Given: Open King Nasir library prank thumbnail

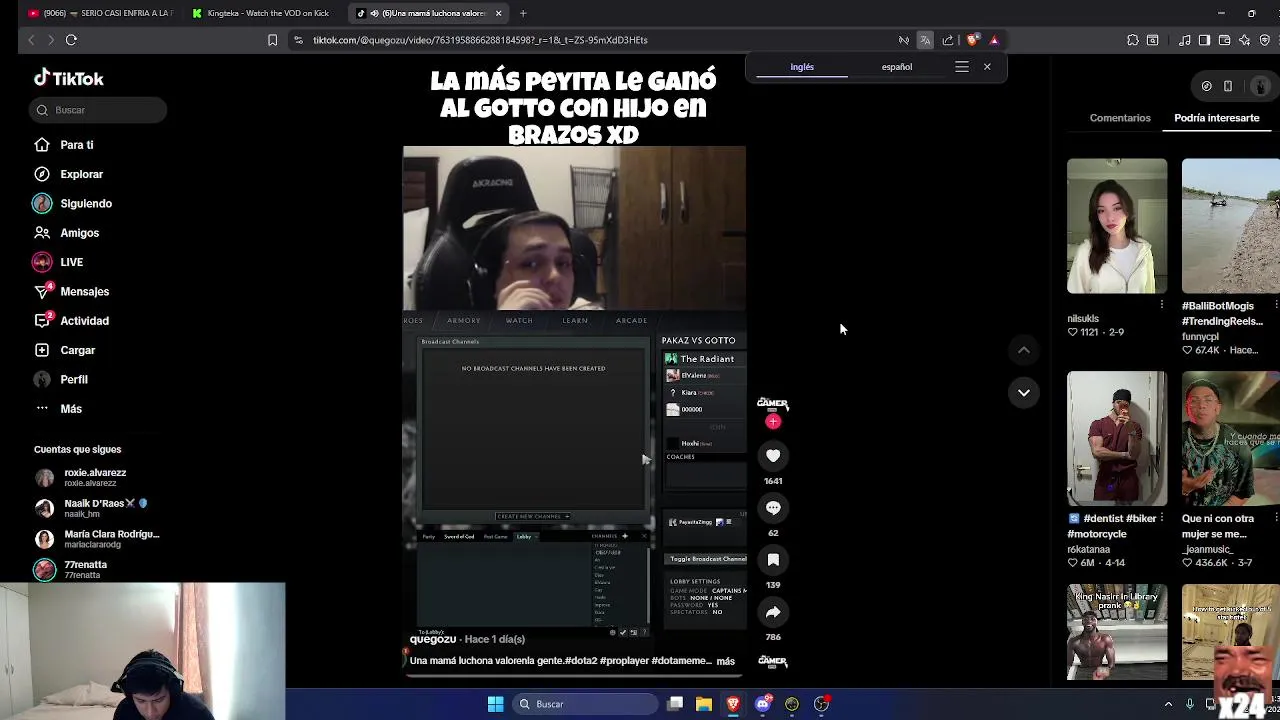Looking at the screenshot, I should [1116, 632].
